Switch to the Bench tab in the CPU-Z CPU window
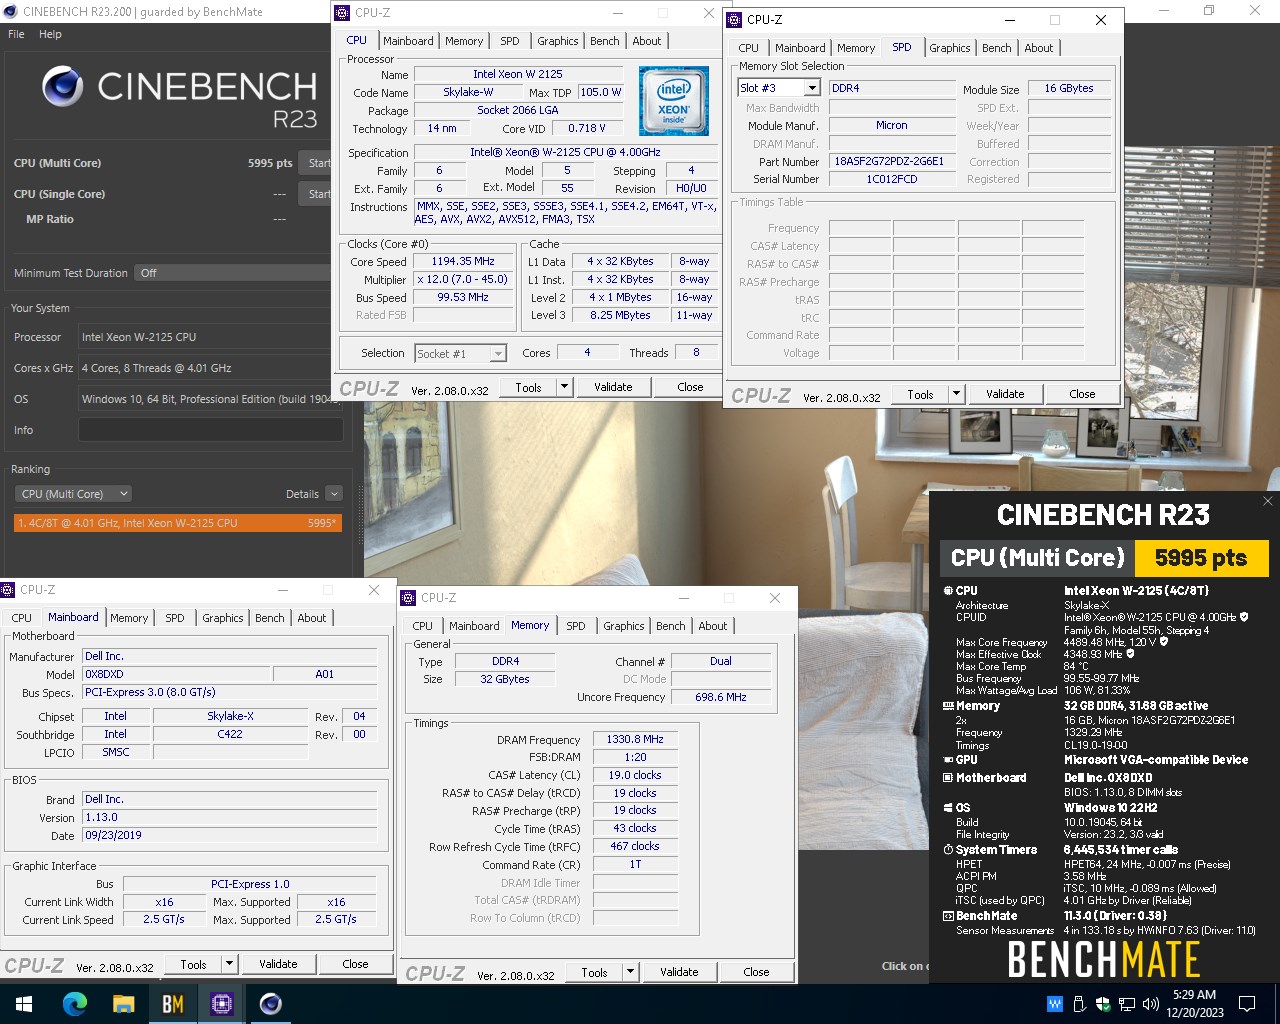 [x=604, y=41]
